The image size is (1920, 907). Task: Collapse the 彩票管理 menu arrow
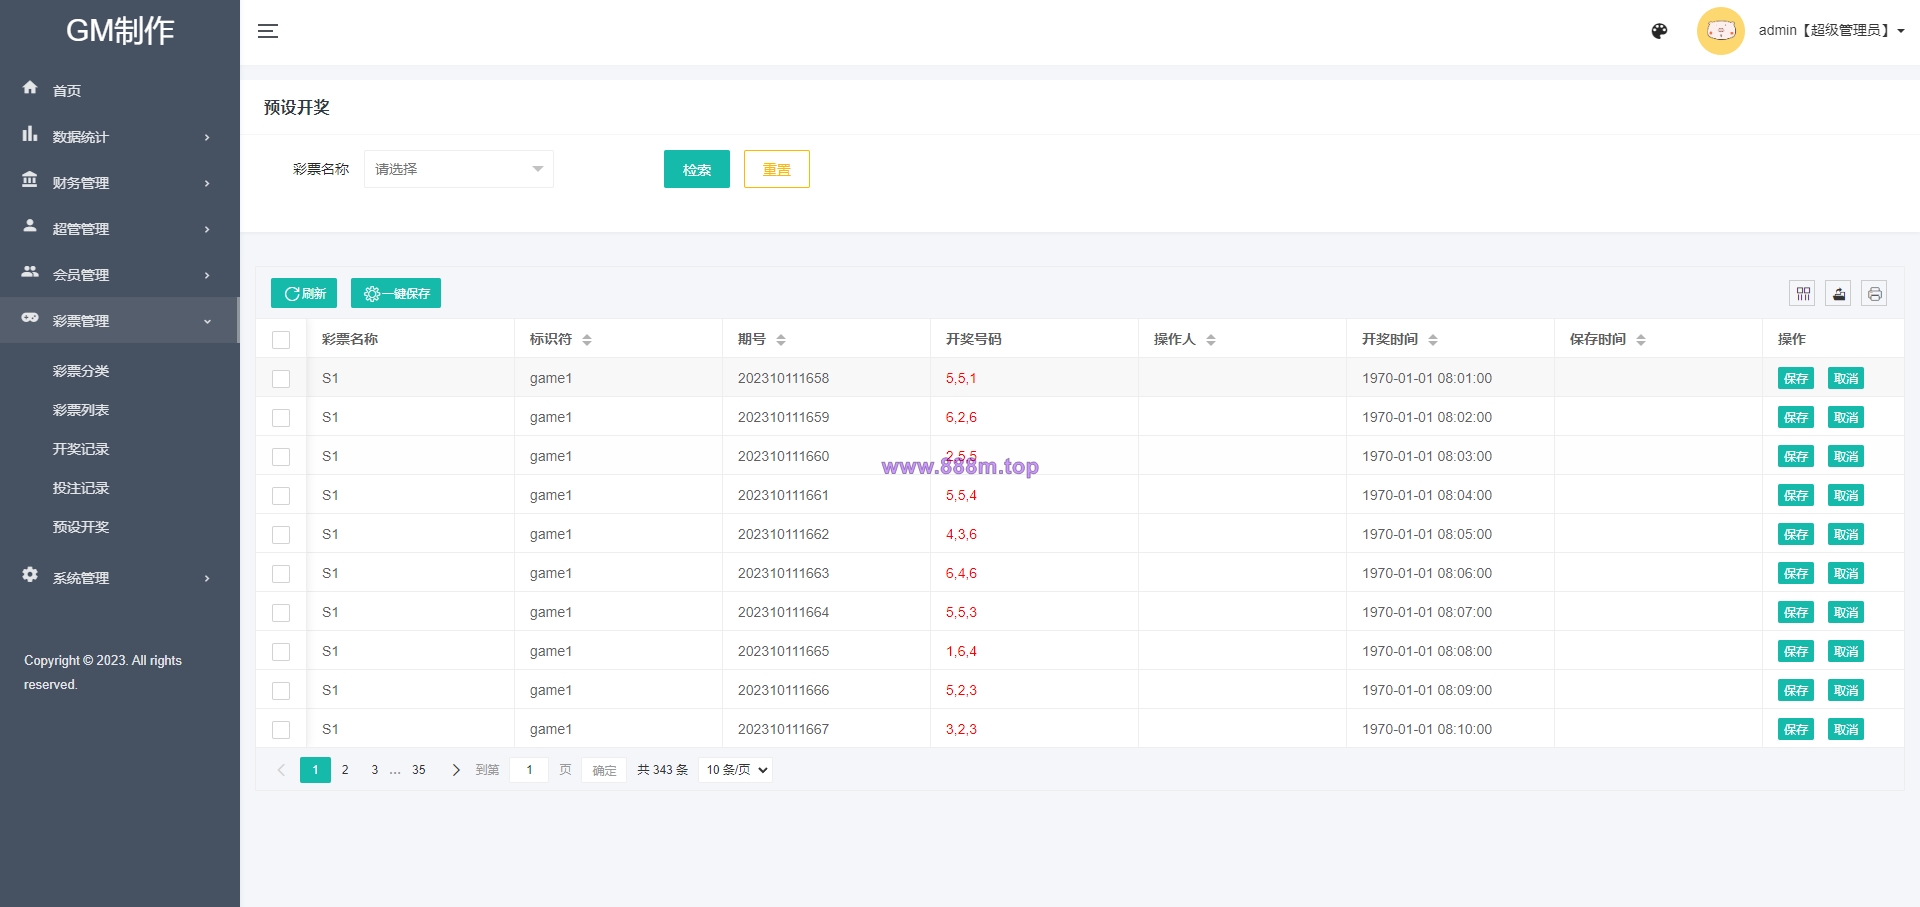click(x=207, y=322)
